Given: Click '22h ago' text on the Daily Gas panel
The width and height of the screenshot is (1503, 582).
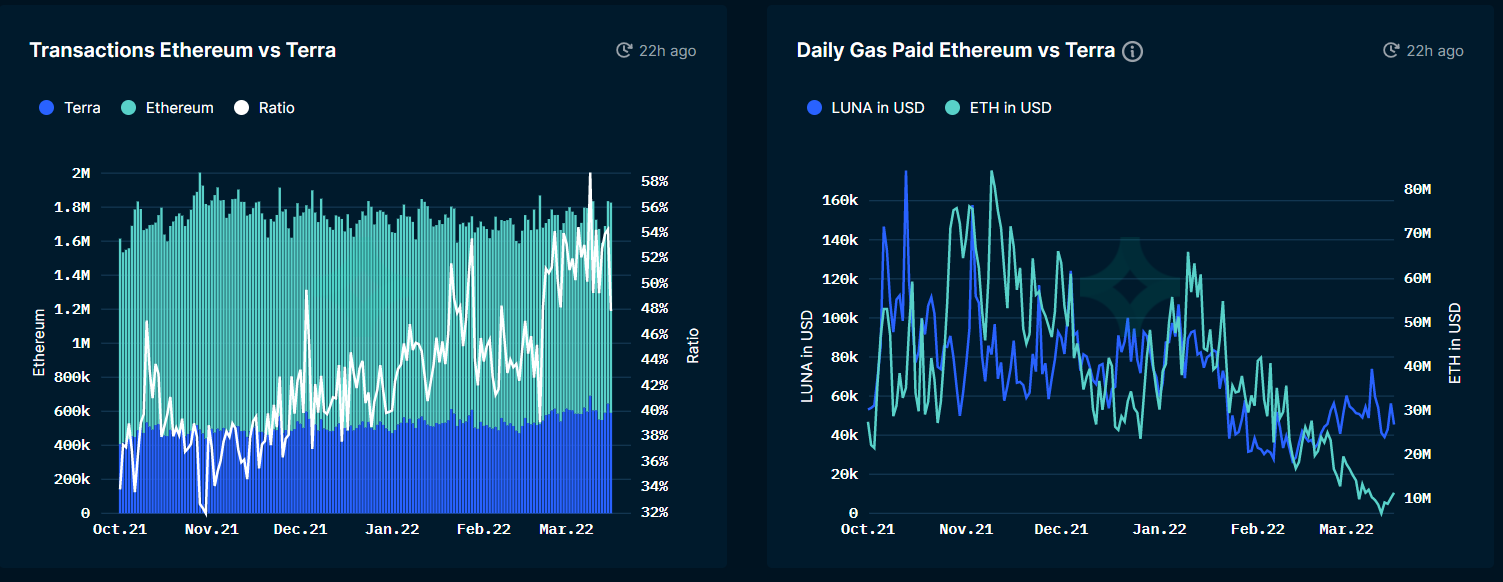Looking at the screenshot, I should pos(1434,51).
